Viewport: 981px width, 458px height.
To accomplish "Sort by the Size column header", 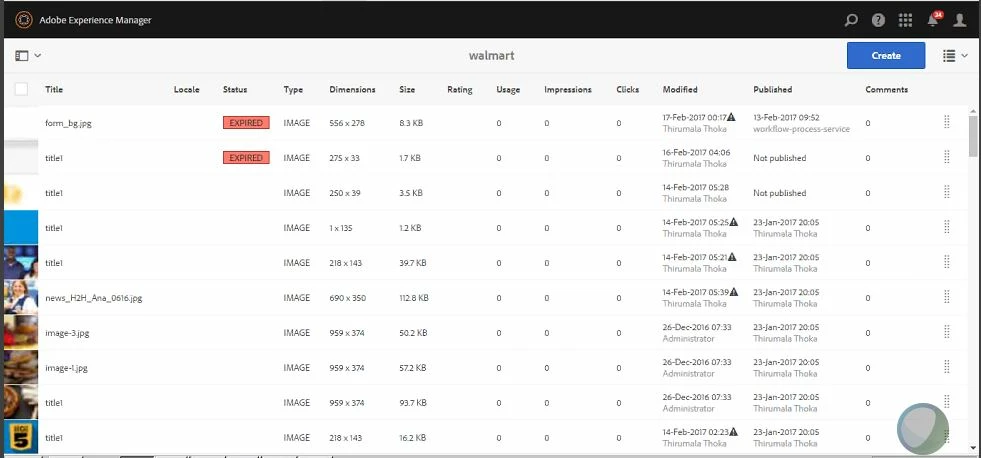I will (x=407, y=89).
